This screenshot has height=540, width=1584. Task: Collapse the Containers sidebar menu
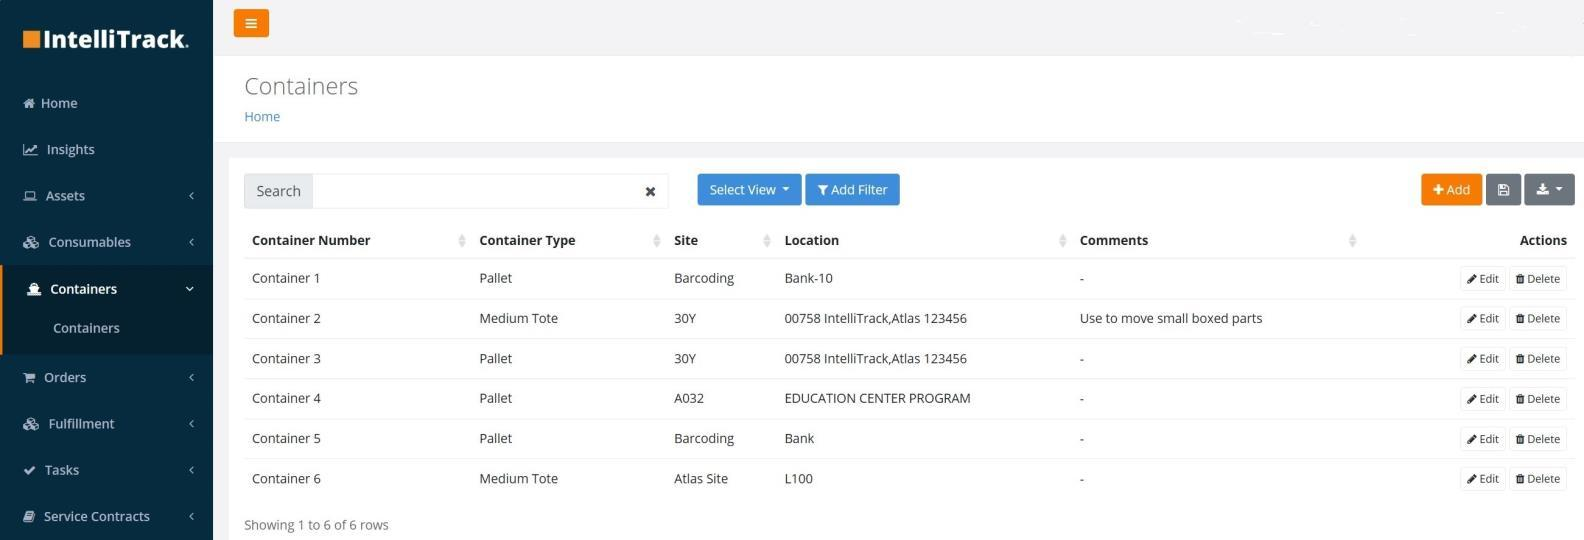tap(107, 289)
